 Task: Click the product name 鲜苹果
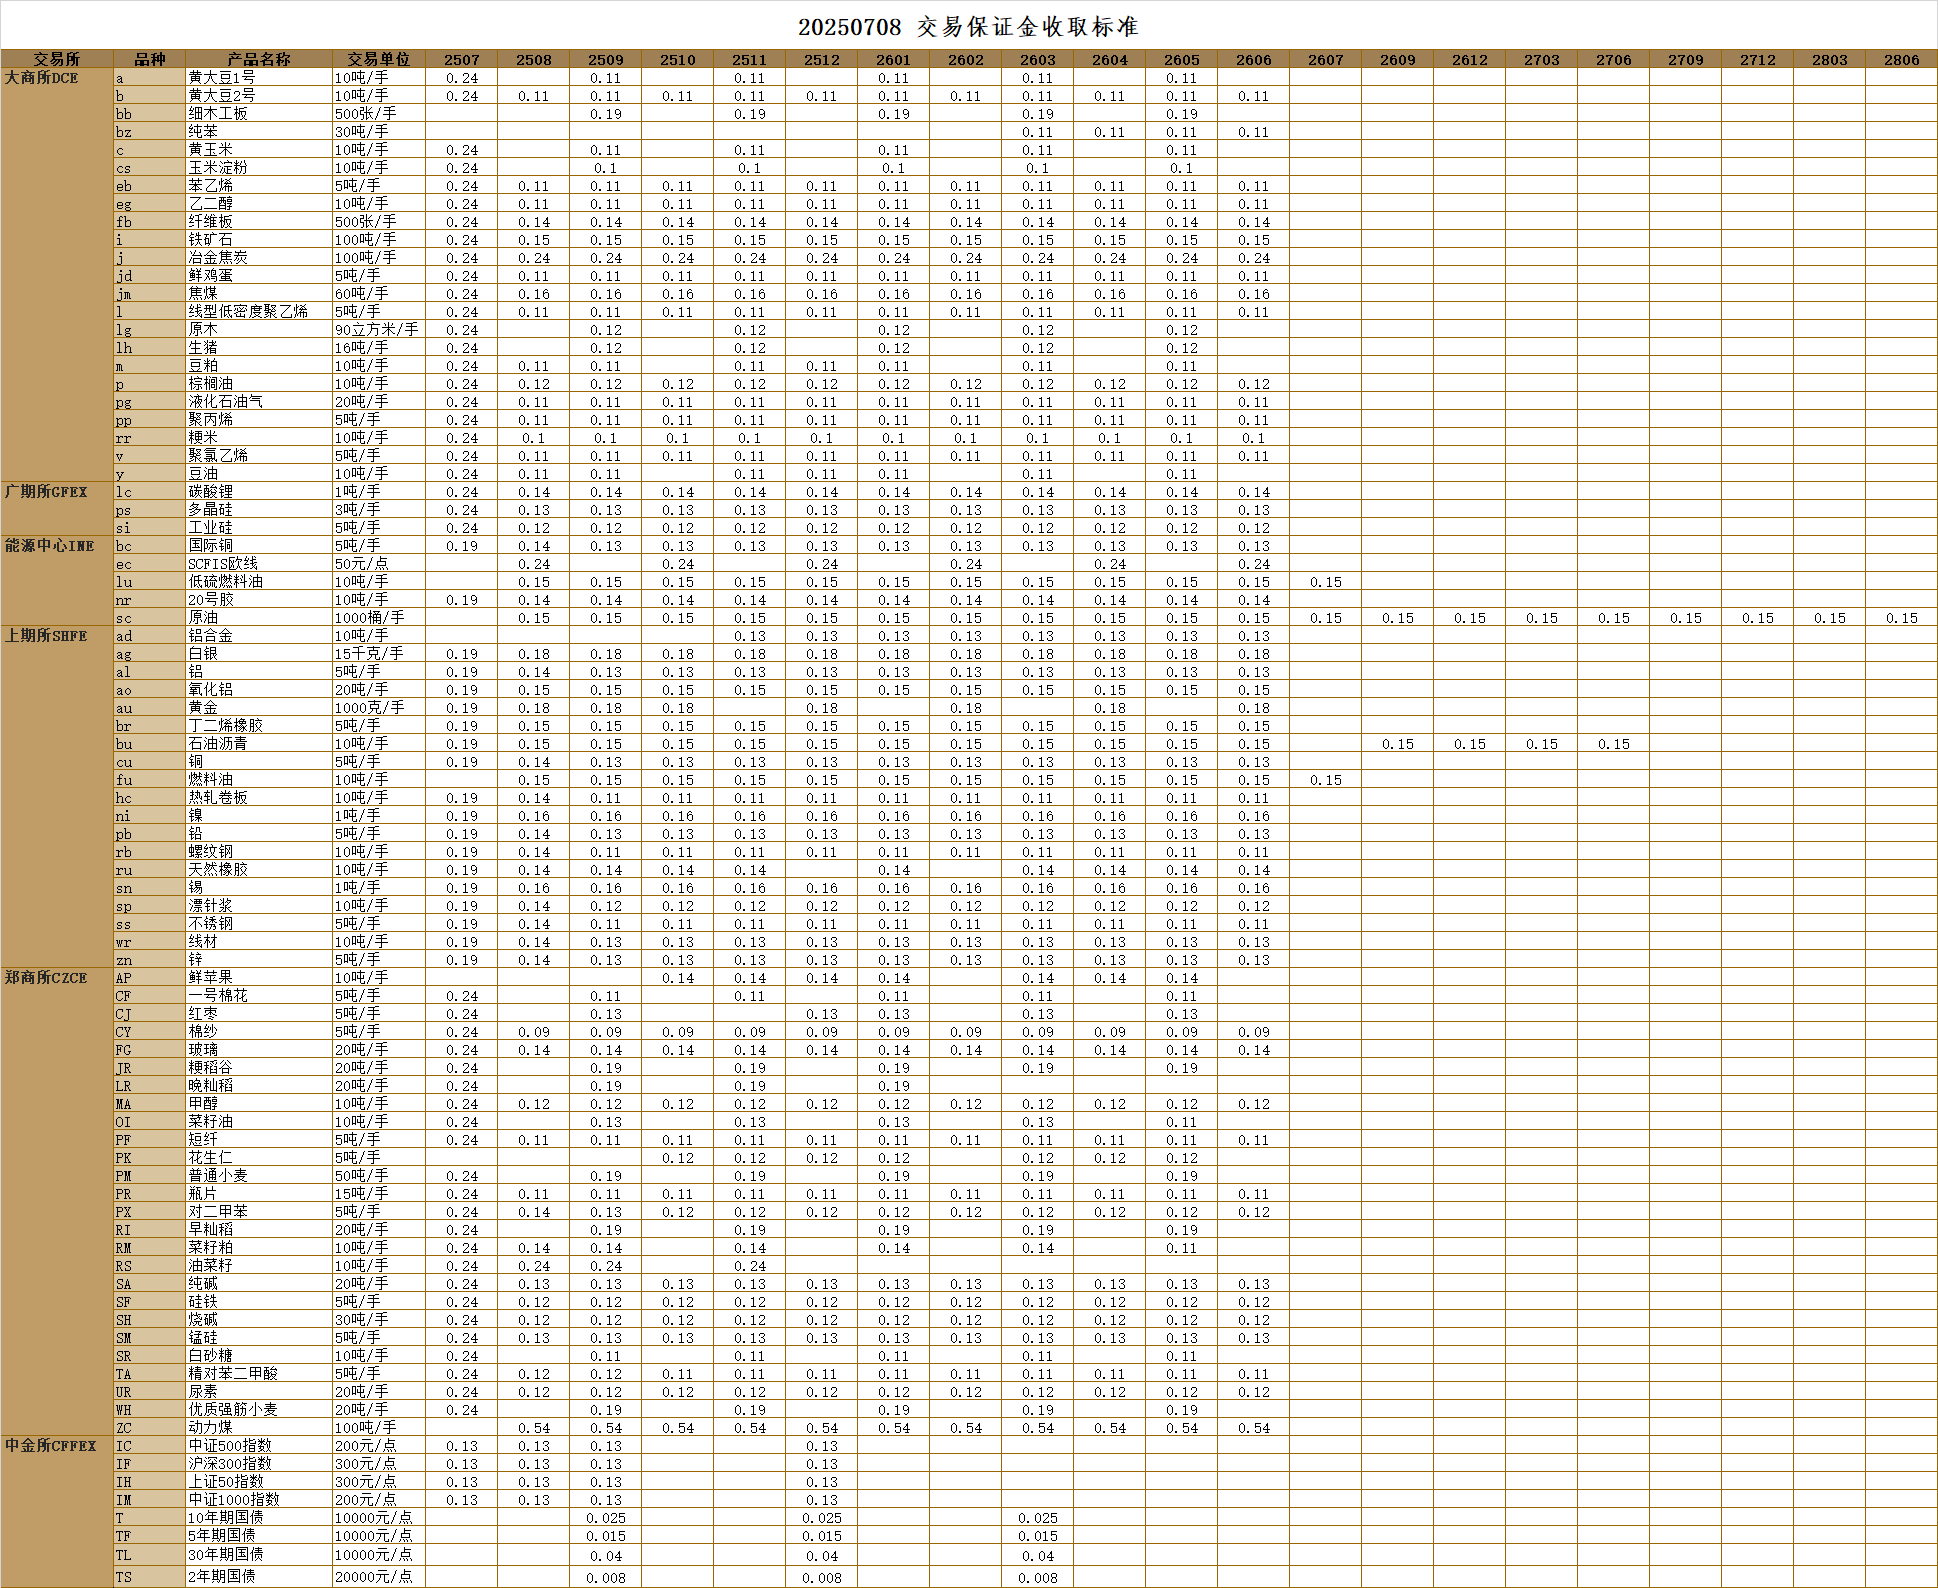coord(211,978)
